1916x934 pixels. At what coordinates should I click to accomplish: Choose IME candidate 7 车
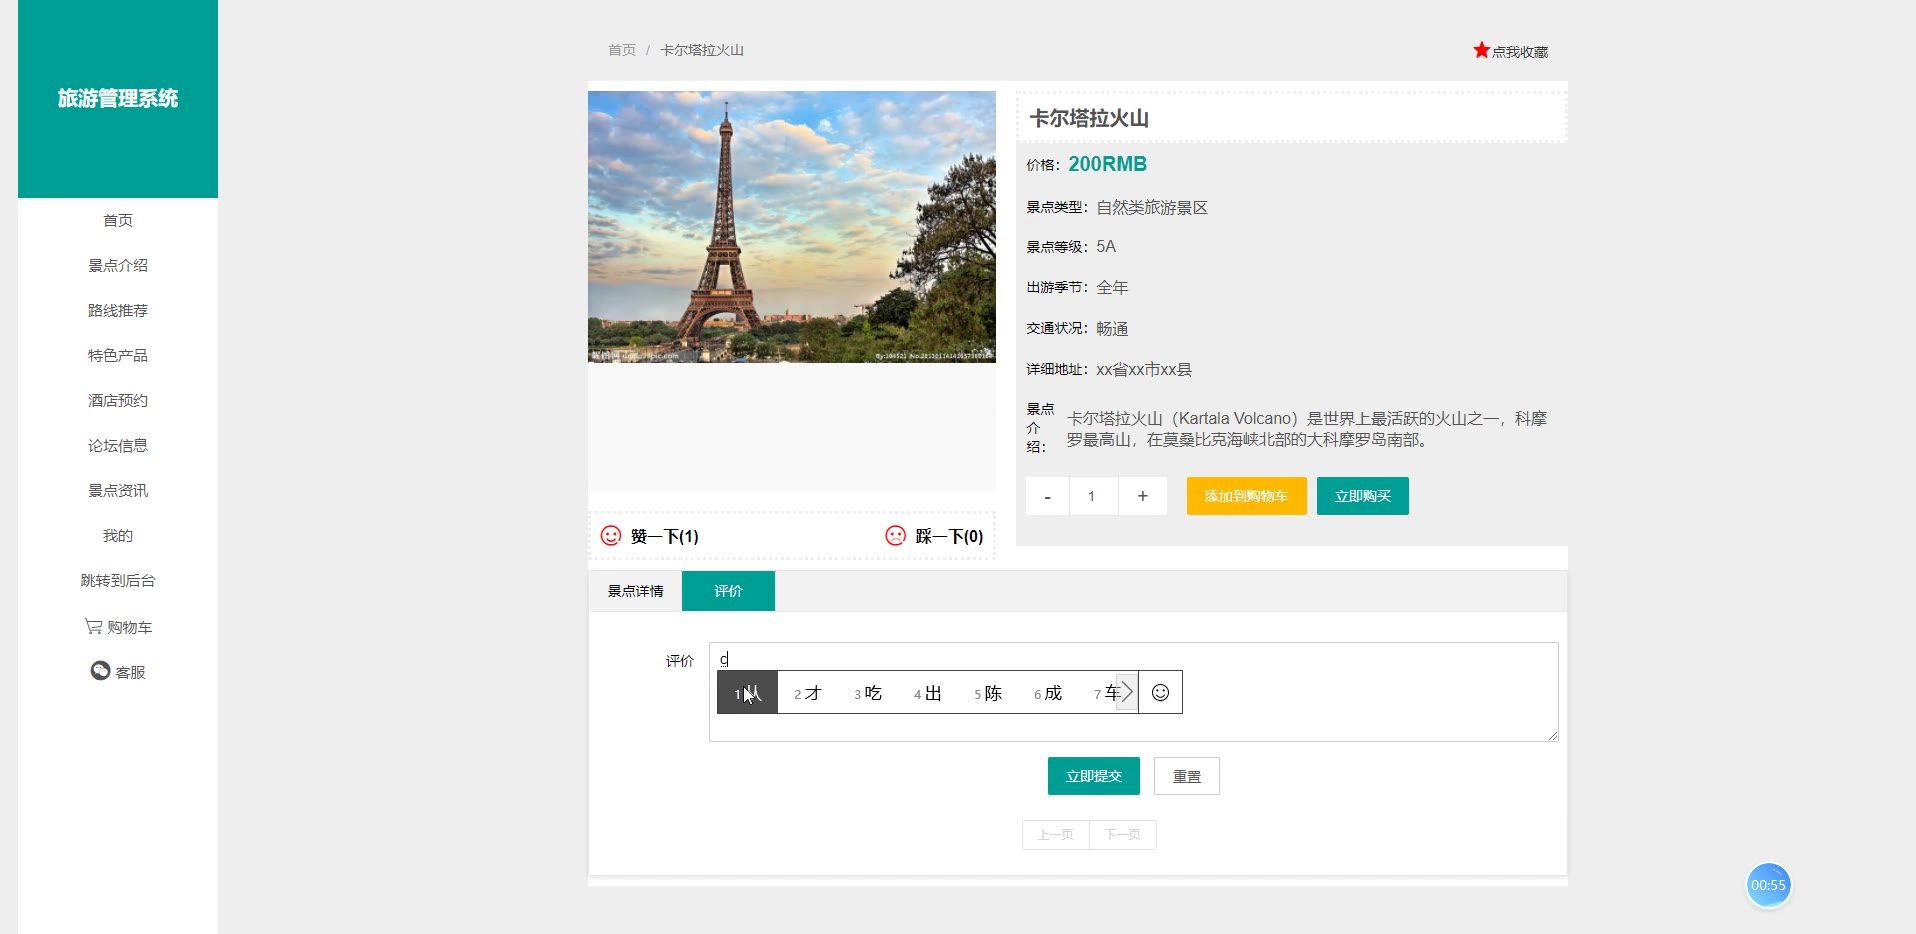(x=1105, y=693)
